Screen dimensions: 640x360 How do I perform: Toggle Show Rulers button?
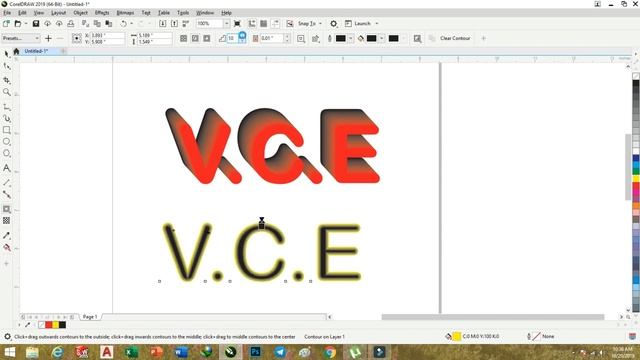[252, 24]
